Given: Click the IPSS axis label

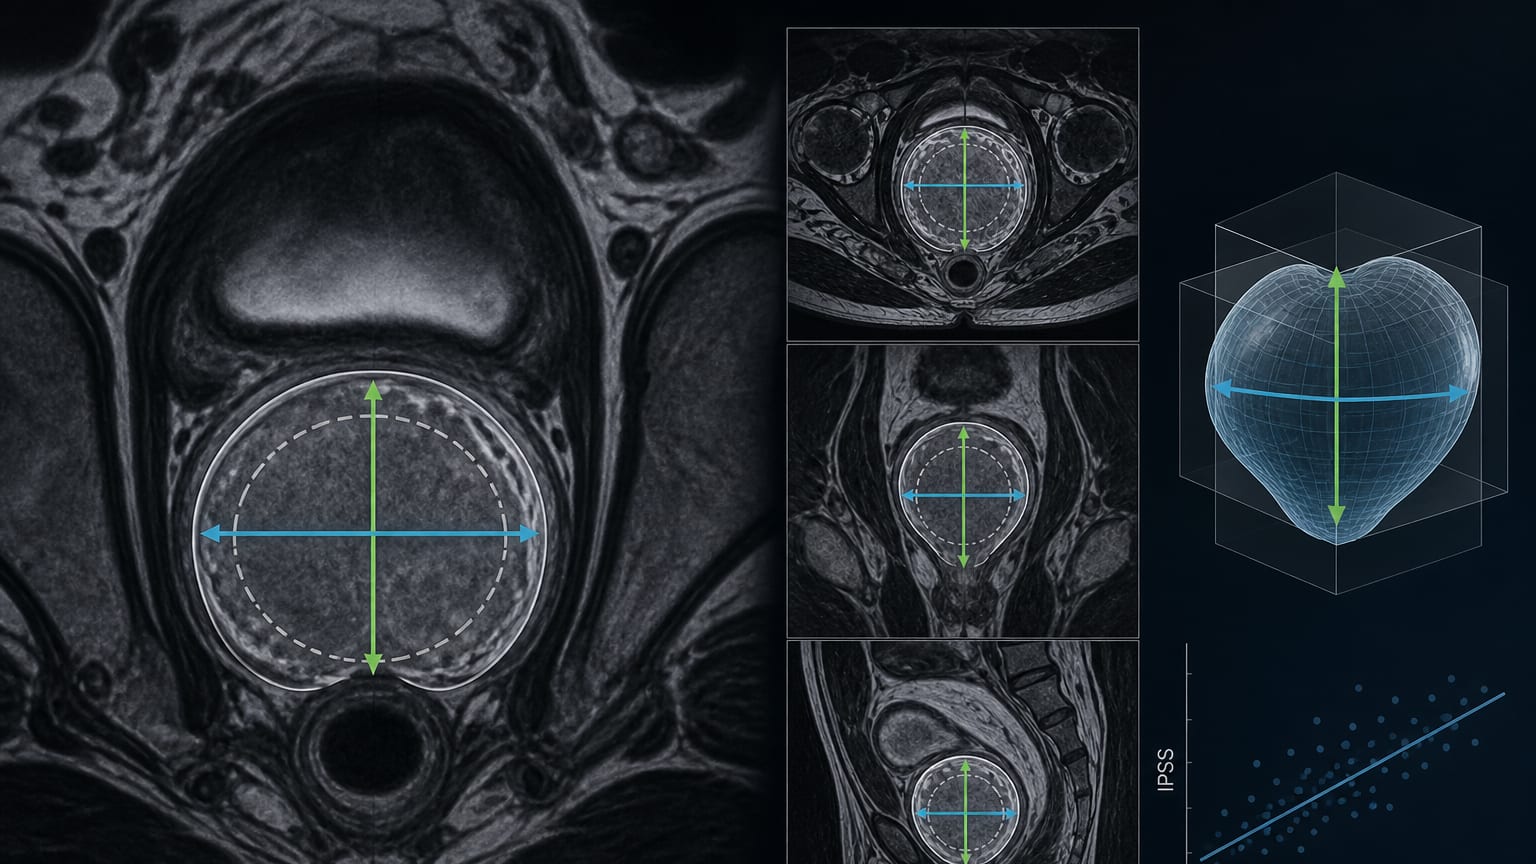Looking at the screenshot, I should click(x=1165, y=771).
